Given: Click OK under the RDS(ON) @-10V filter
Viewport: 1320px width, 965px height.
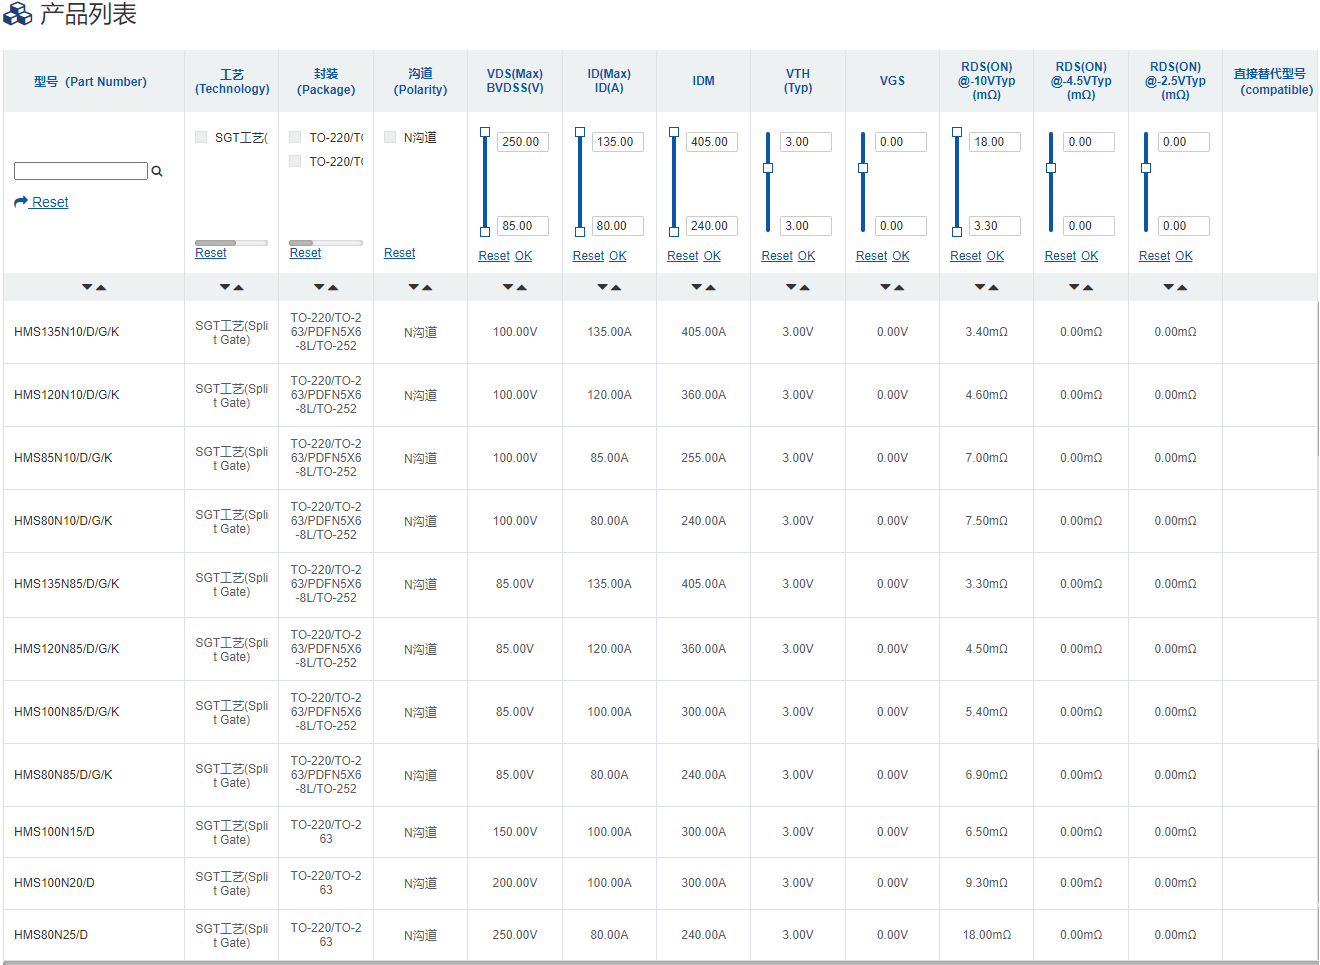Looking at the screenshot, I should 995,256.
